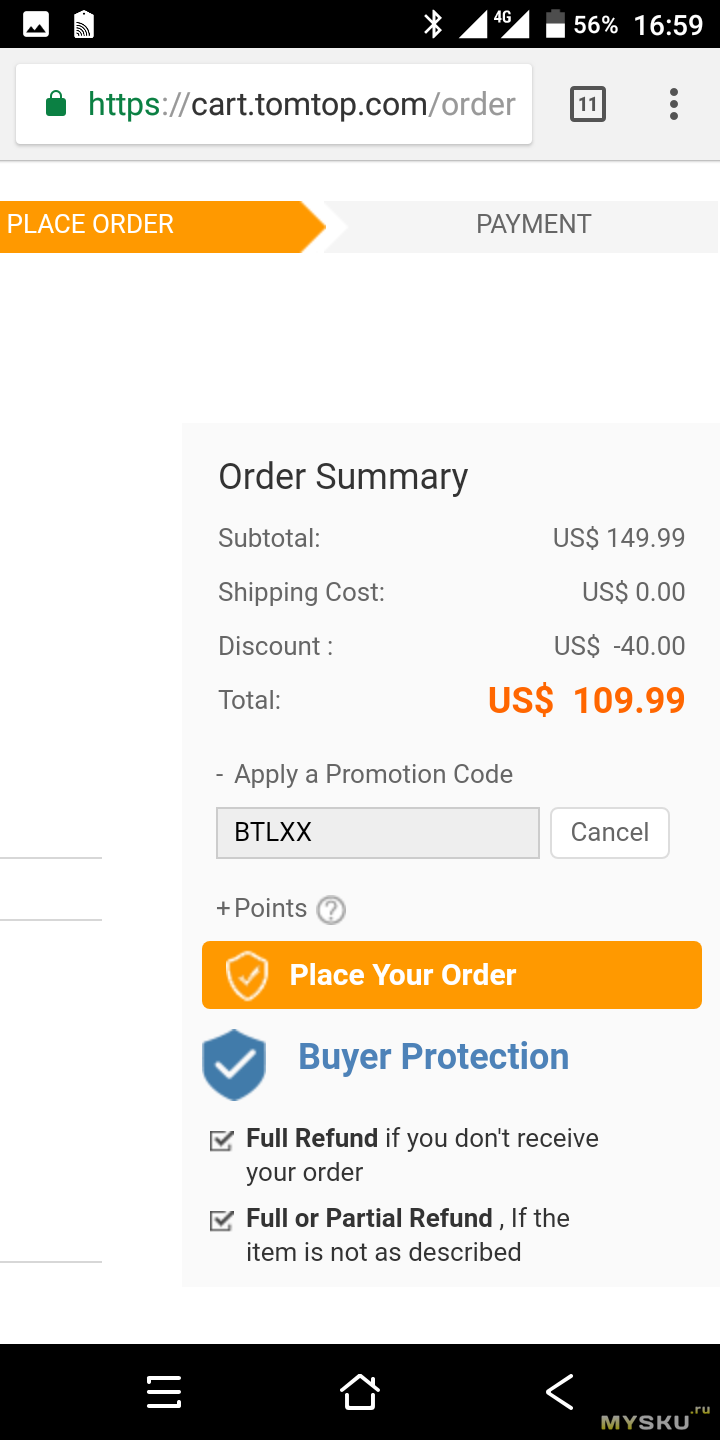Toggle the Full Refund checkbox

pyautogui.click(x=221, y=1140)
